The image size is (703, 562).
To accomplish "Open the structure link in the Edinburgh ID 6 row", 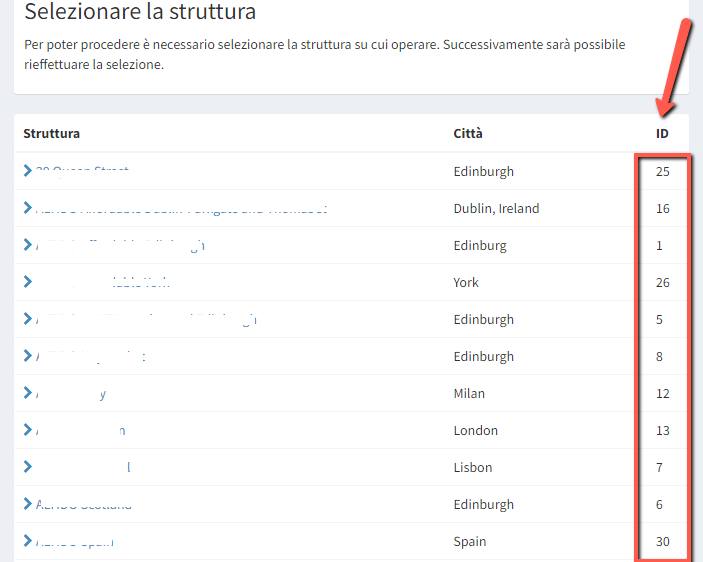I will tap(84, 504).
